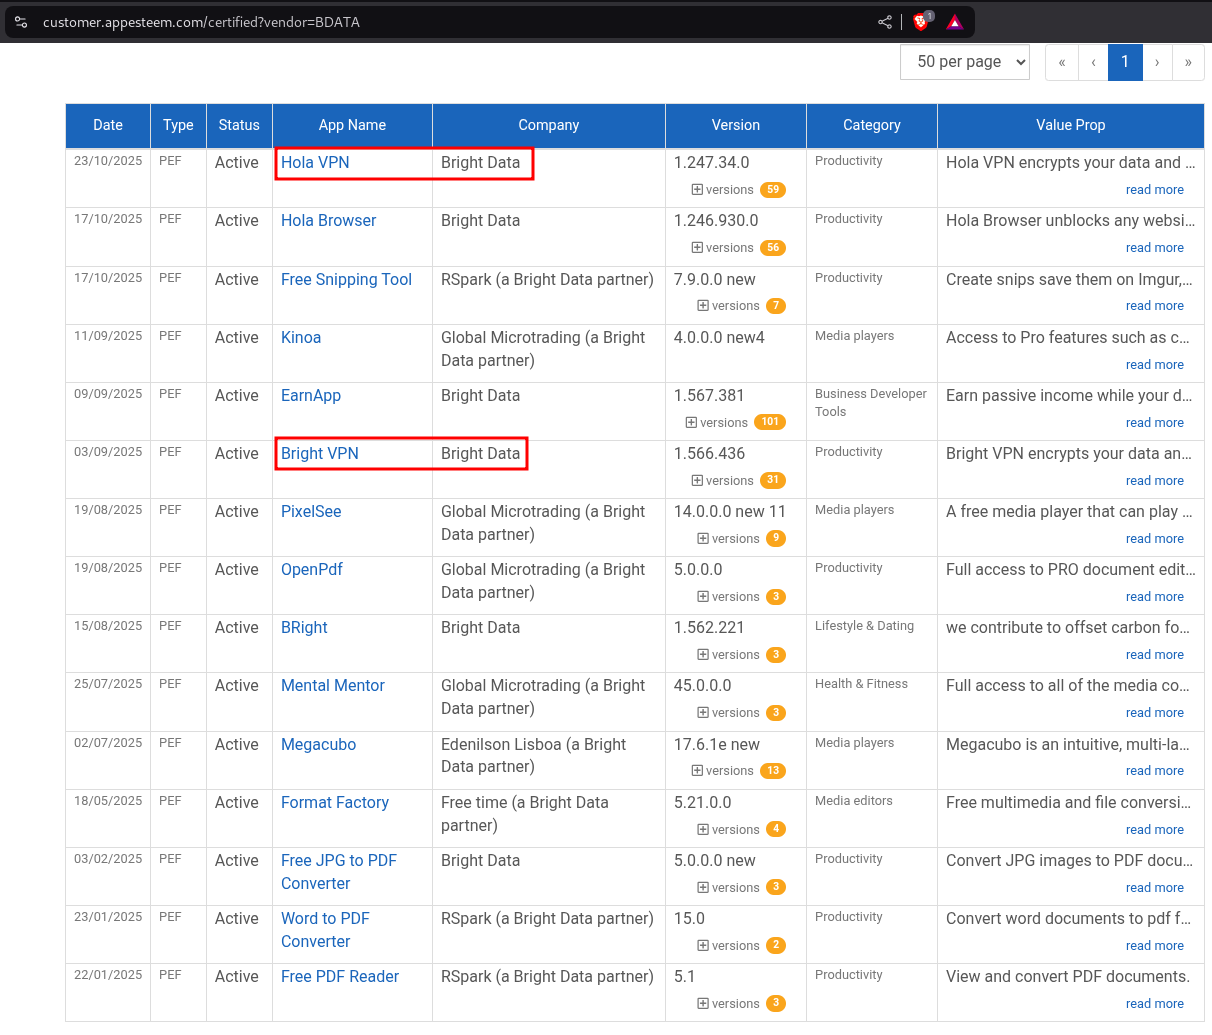Image resolution: width=1212 pixels, height=1035 pixels.
Task: Click the site settings icon beside URL
Action: point(21,21)
